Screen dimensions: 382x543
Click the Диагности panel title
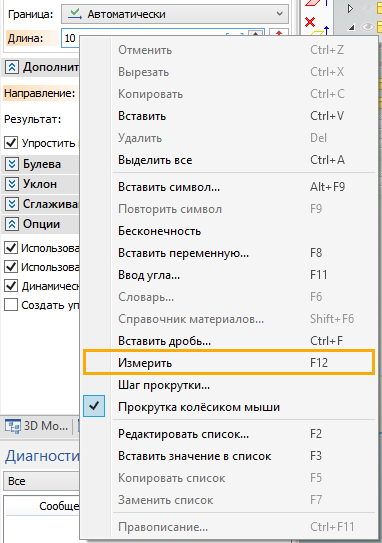[42, 456]
